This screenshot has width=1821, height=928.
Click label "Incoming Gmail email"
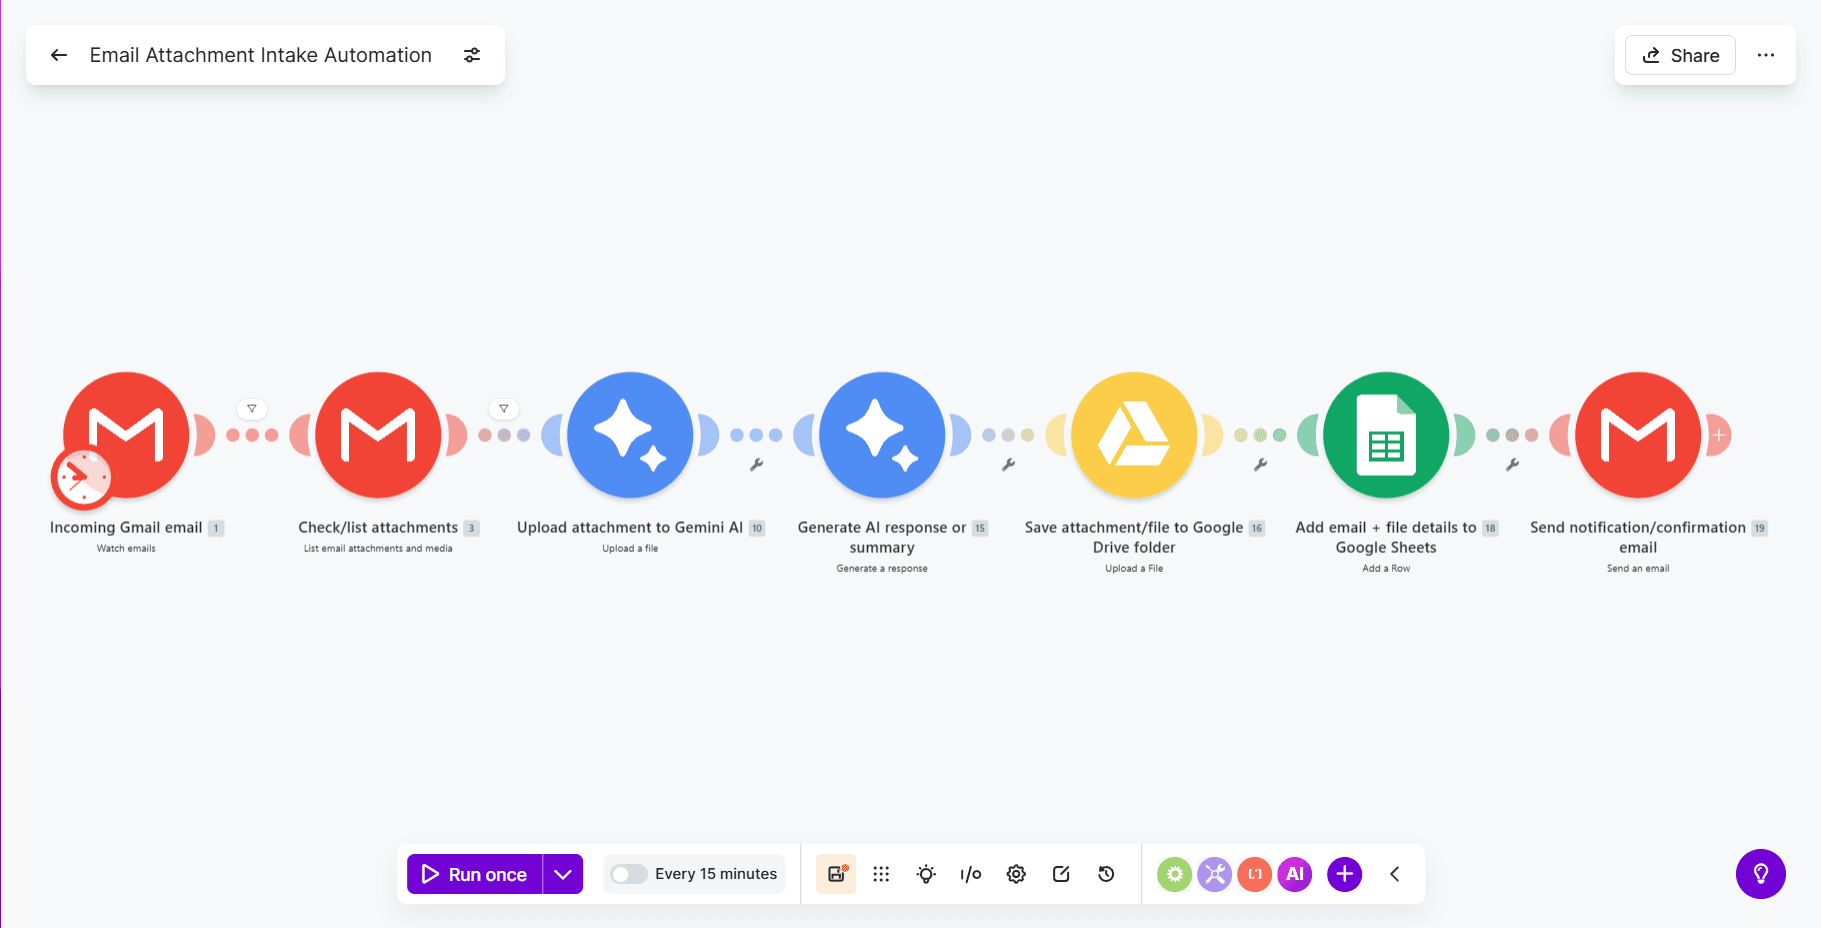point(126,528)
